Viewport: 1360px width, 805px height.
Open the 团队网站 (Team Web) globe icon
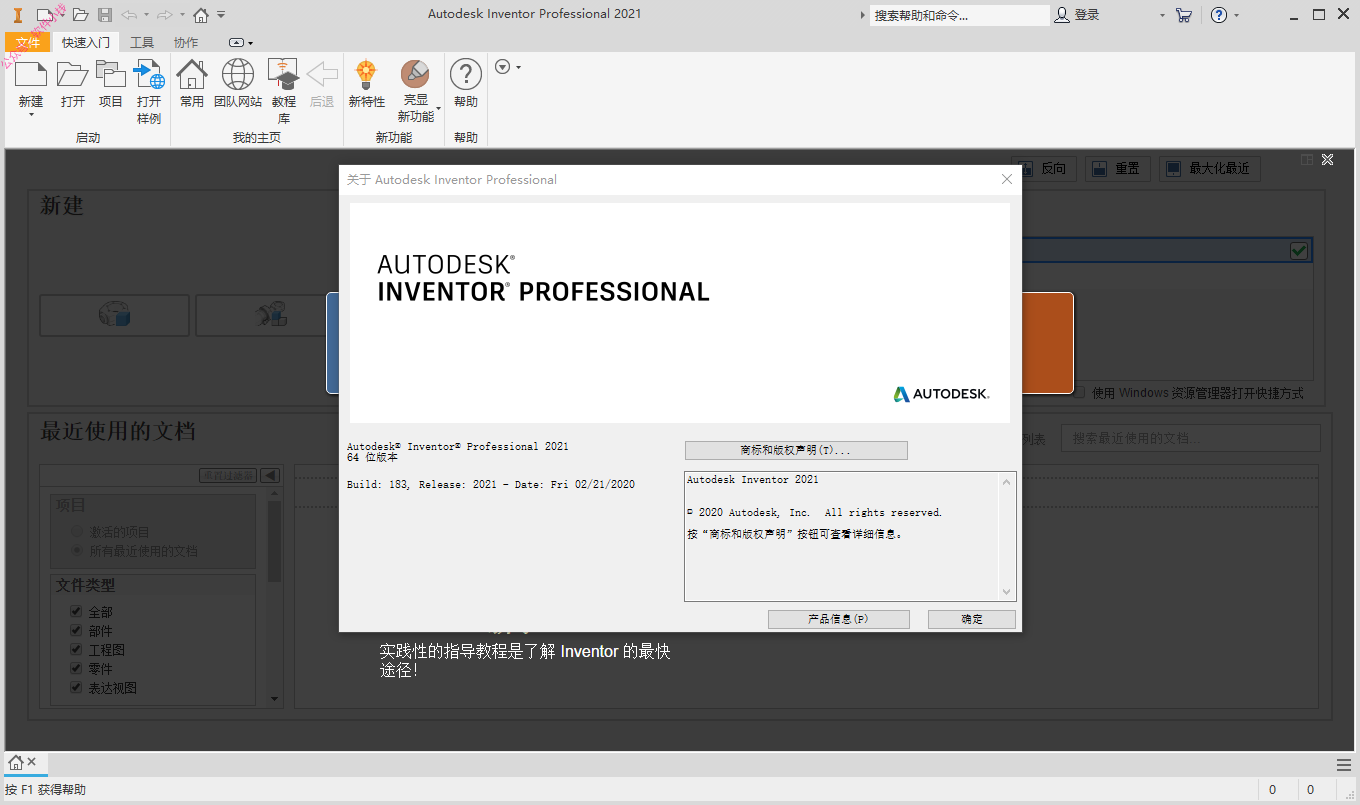tap(238, 75)
